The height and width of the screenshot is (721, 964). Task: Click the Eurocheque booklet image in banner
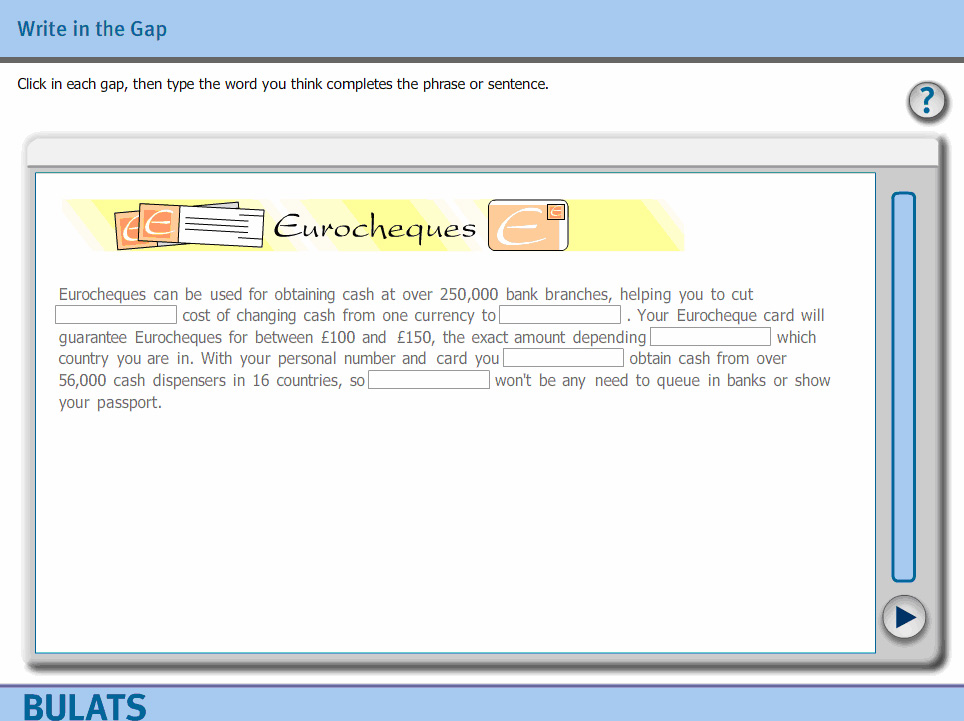coord(189,226)
